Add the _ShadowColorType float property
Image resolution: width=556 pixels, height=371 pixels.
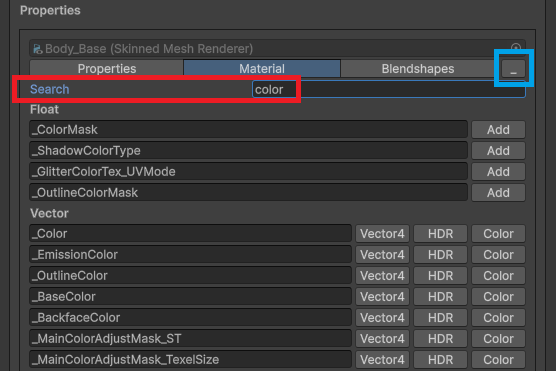click(x=498, y=151)
